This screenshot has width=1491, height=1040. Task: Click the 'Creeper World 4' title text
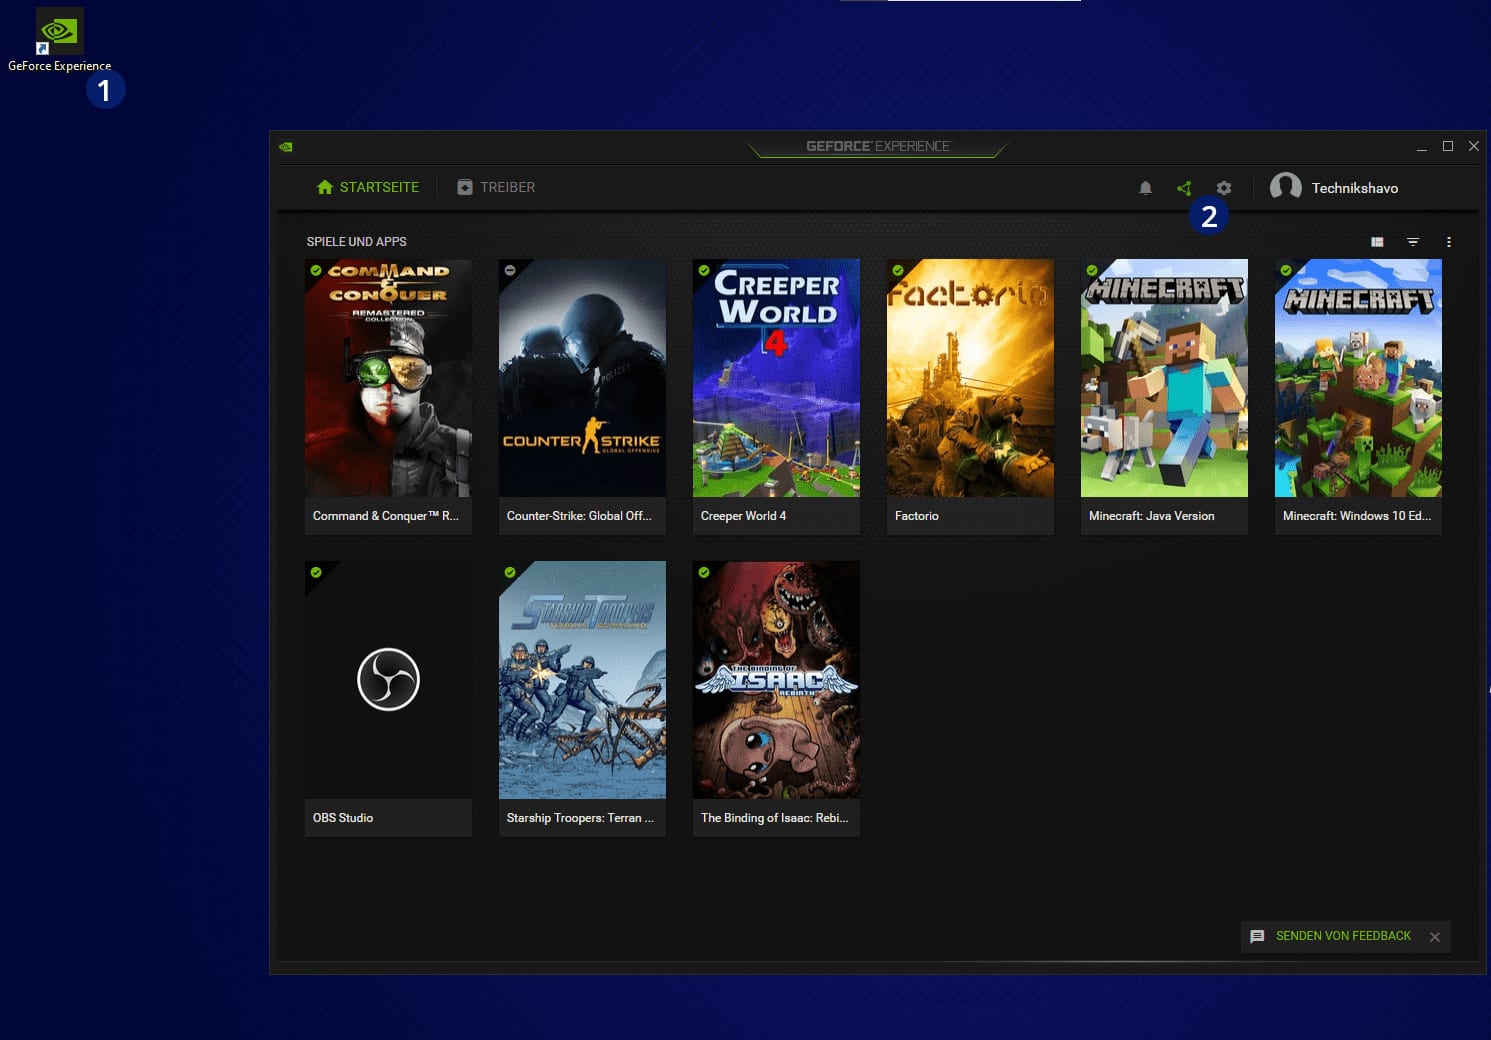click(x=743, y=516)
